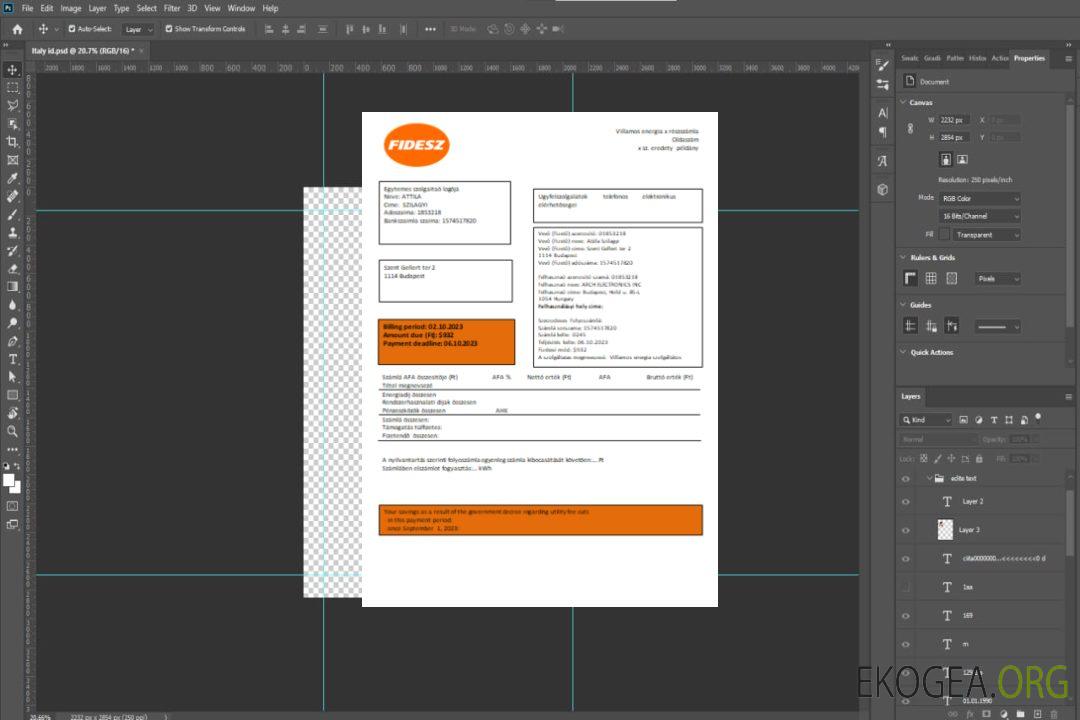Select the Zoom magnifier tool

click(12, 431)
